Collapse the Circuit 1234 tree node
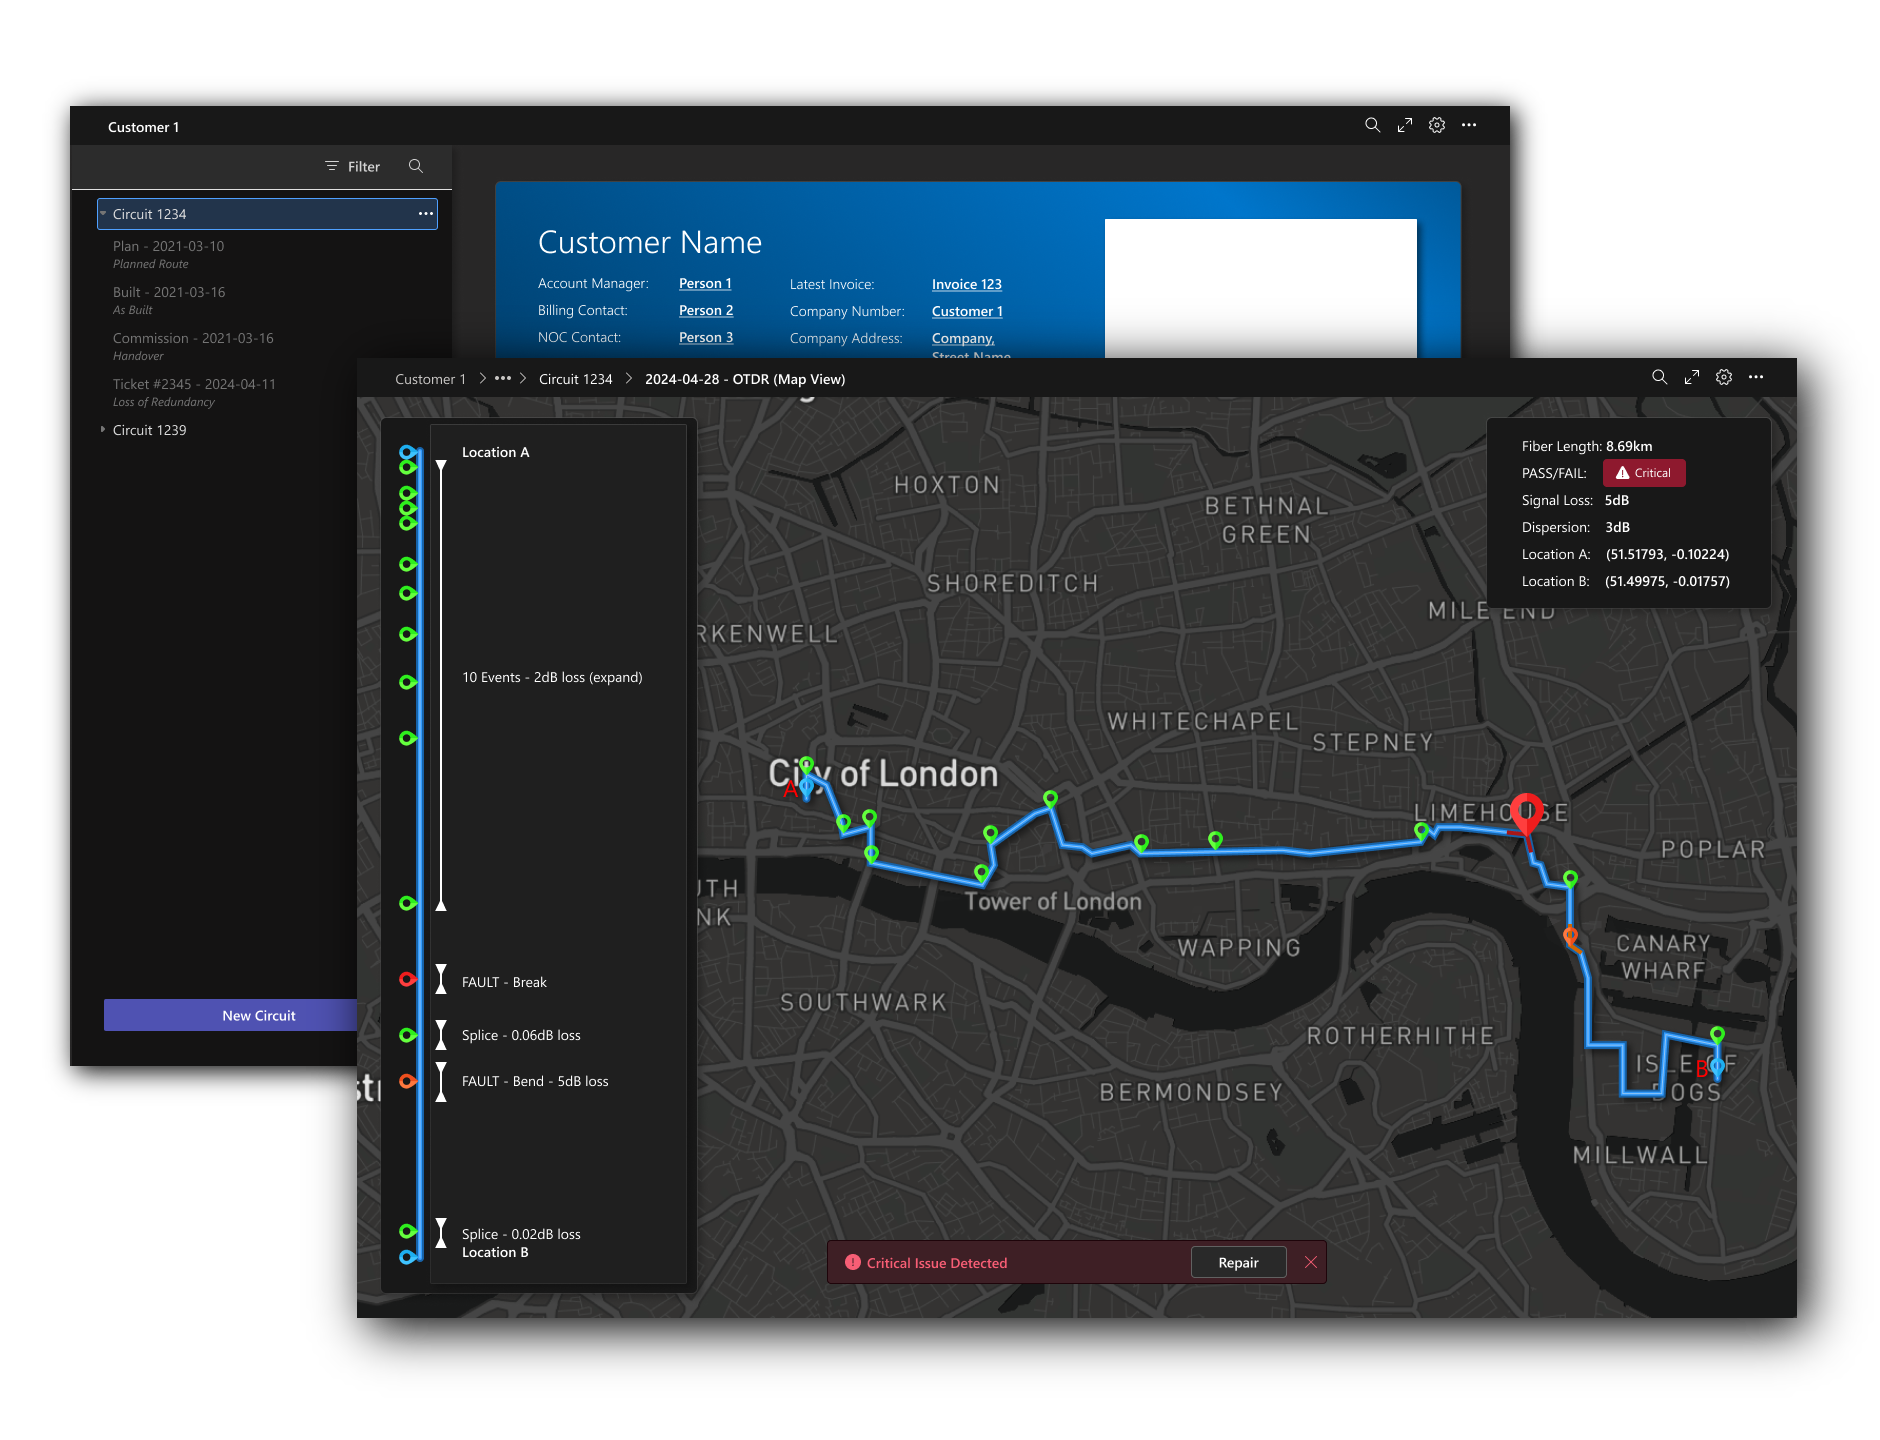This screenshot has width=1880, height=1440. pyautogui.click(x=103, y=213)
